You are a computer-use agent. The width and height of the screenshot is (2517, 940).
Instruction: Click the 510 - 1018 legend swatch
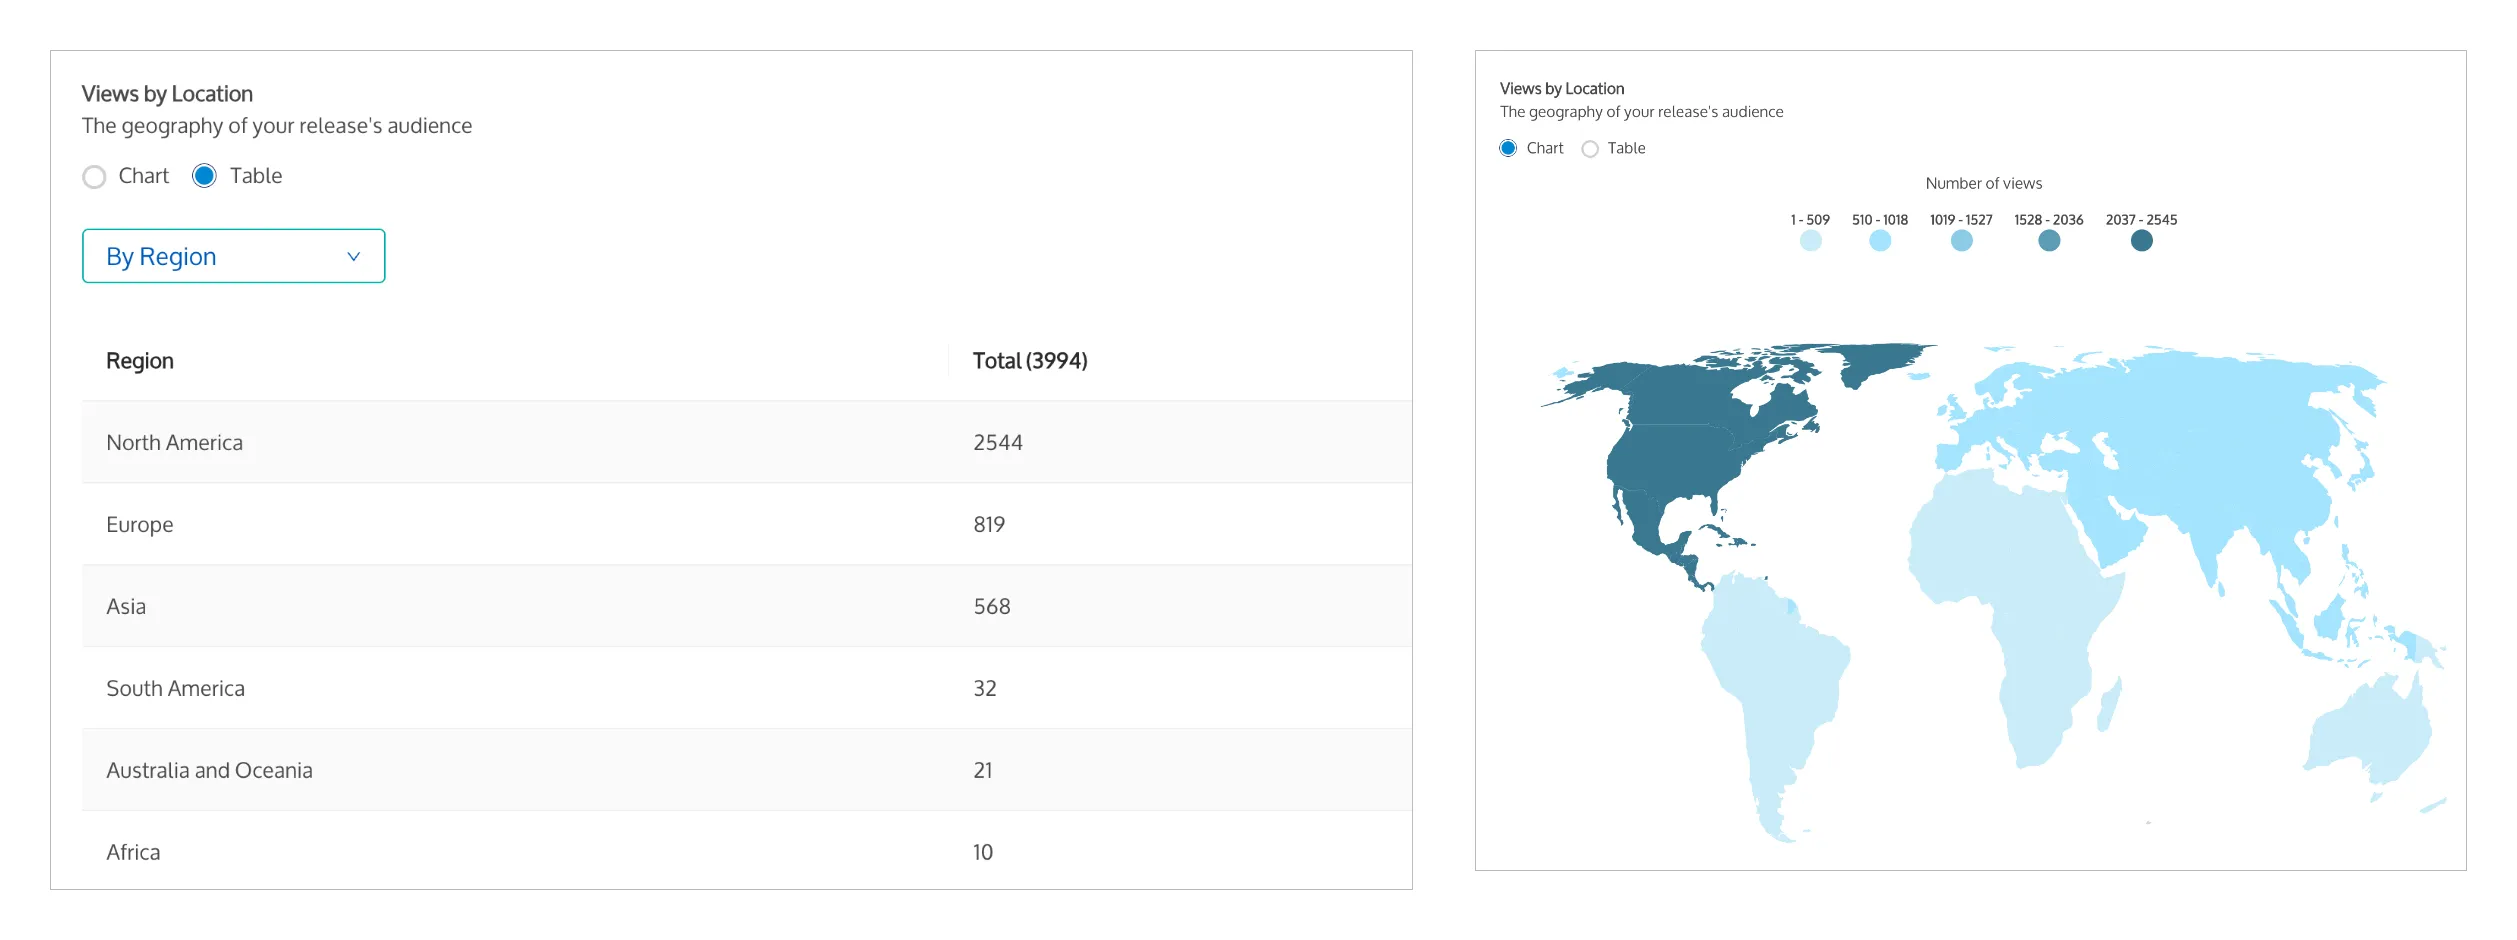coord(1880,241)
